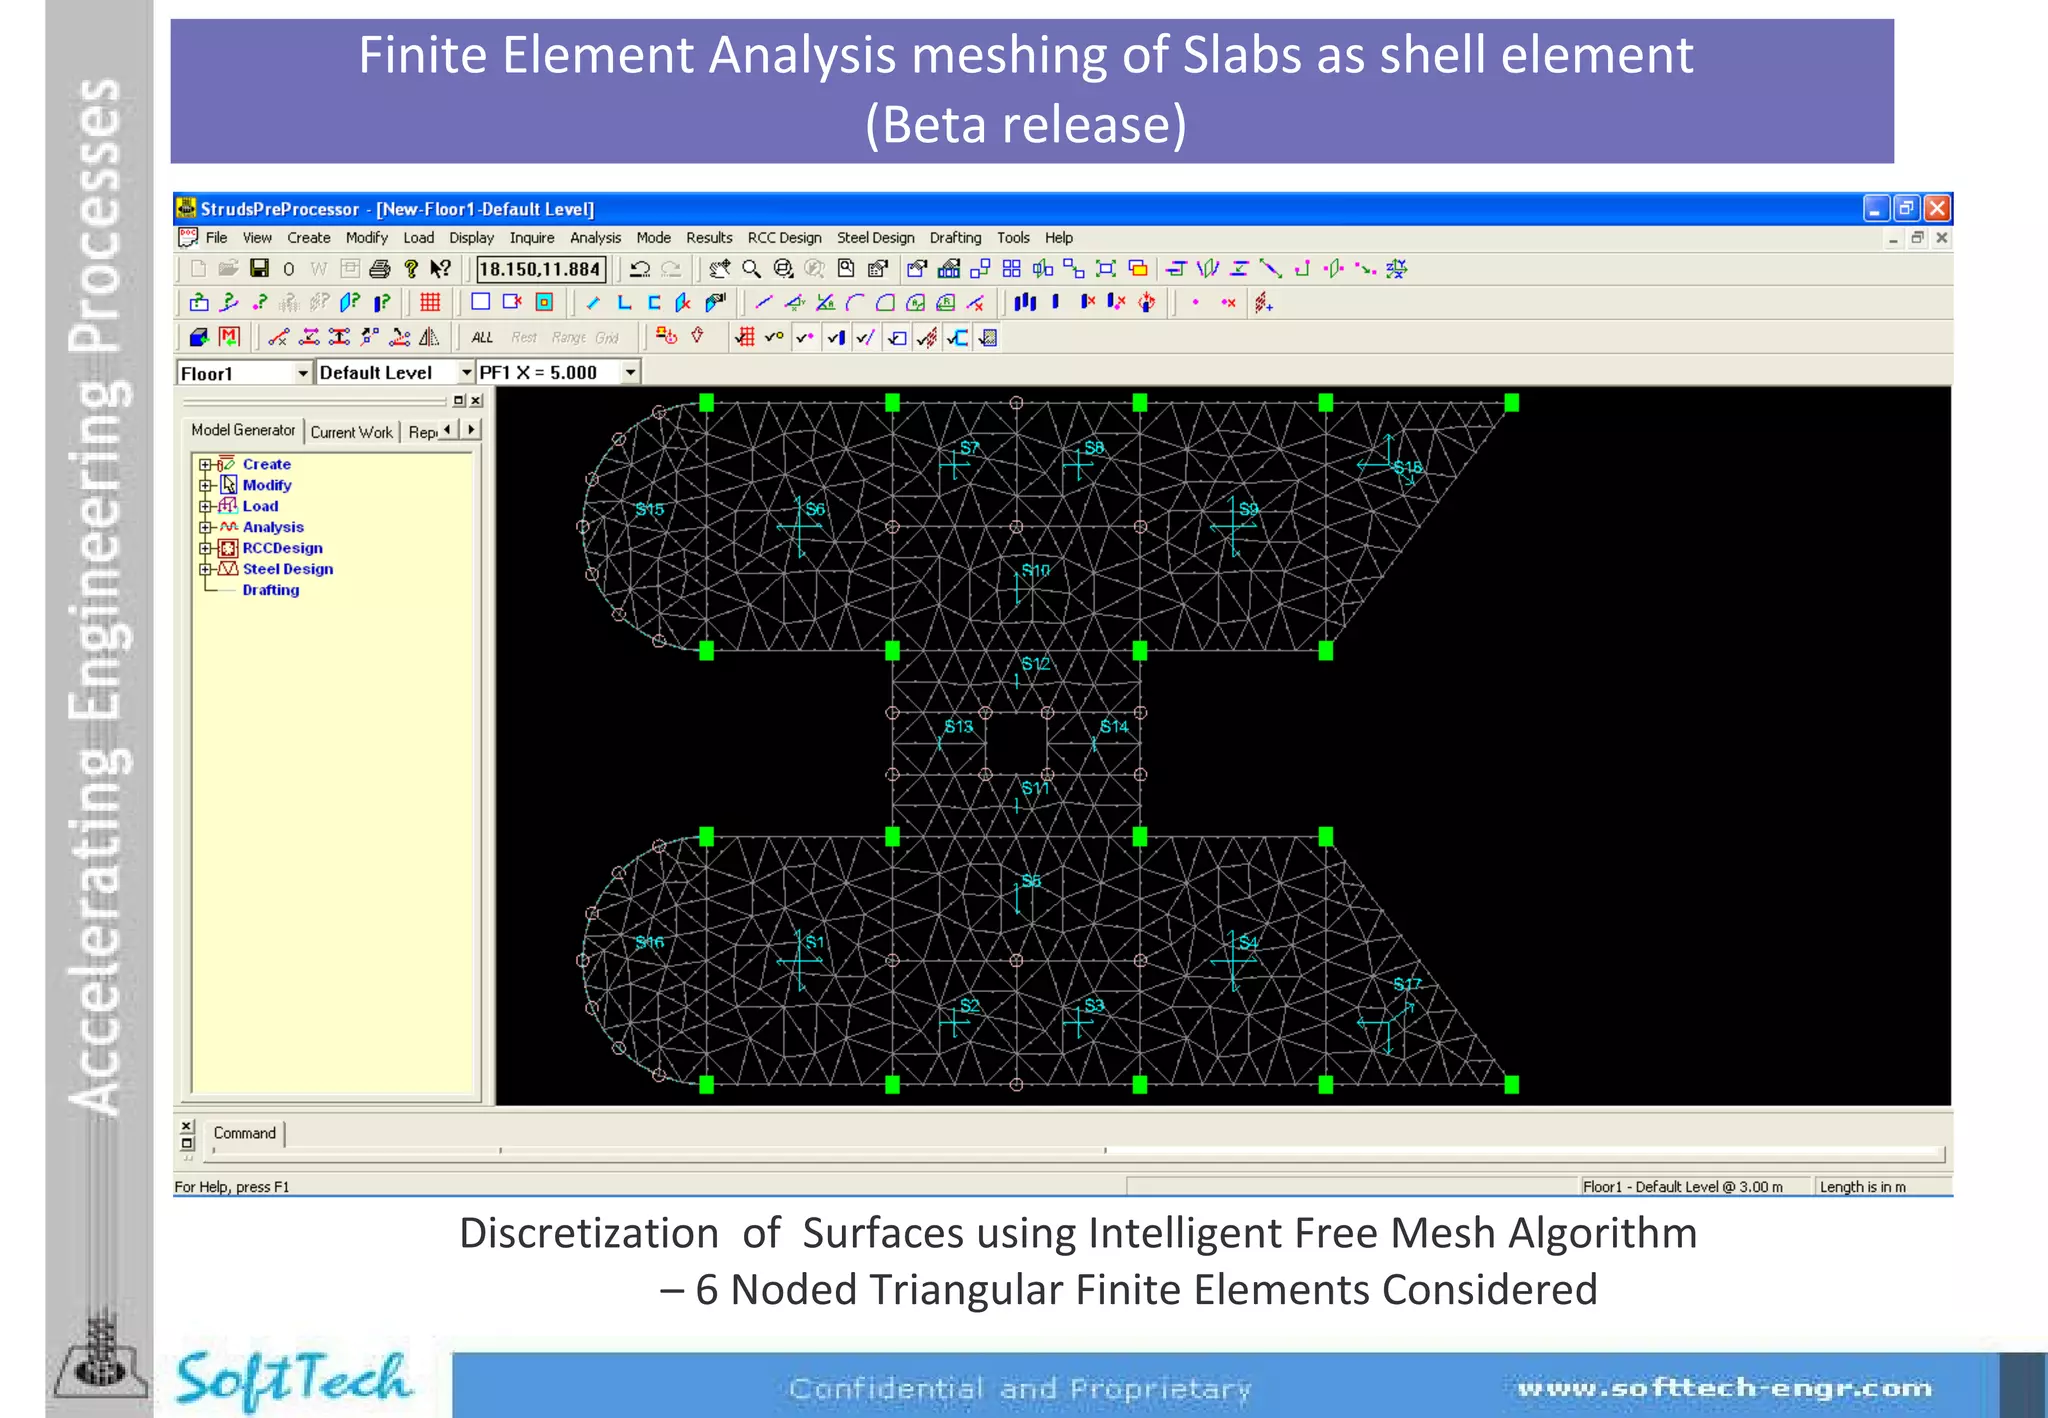Switch to the Model Generator tab

click(243, 430)
